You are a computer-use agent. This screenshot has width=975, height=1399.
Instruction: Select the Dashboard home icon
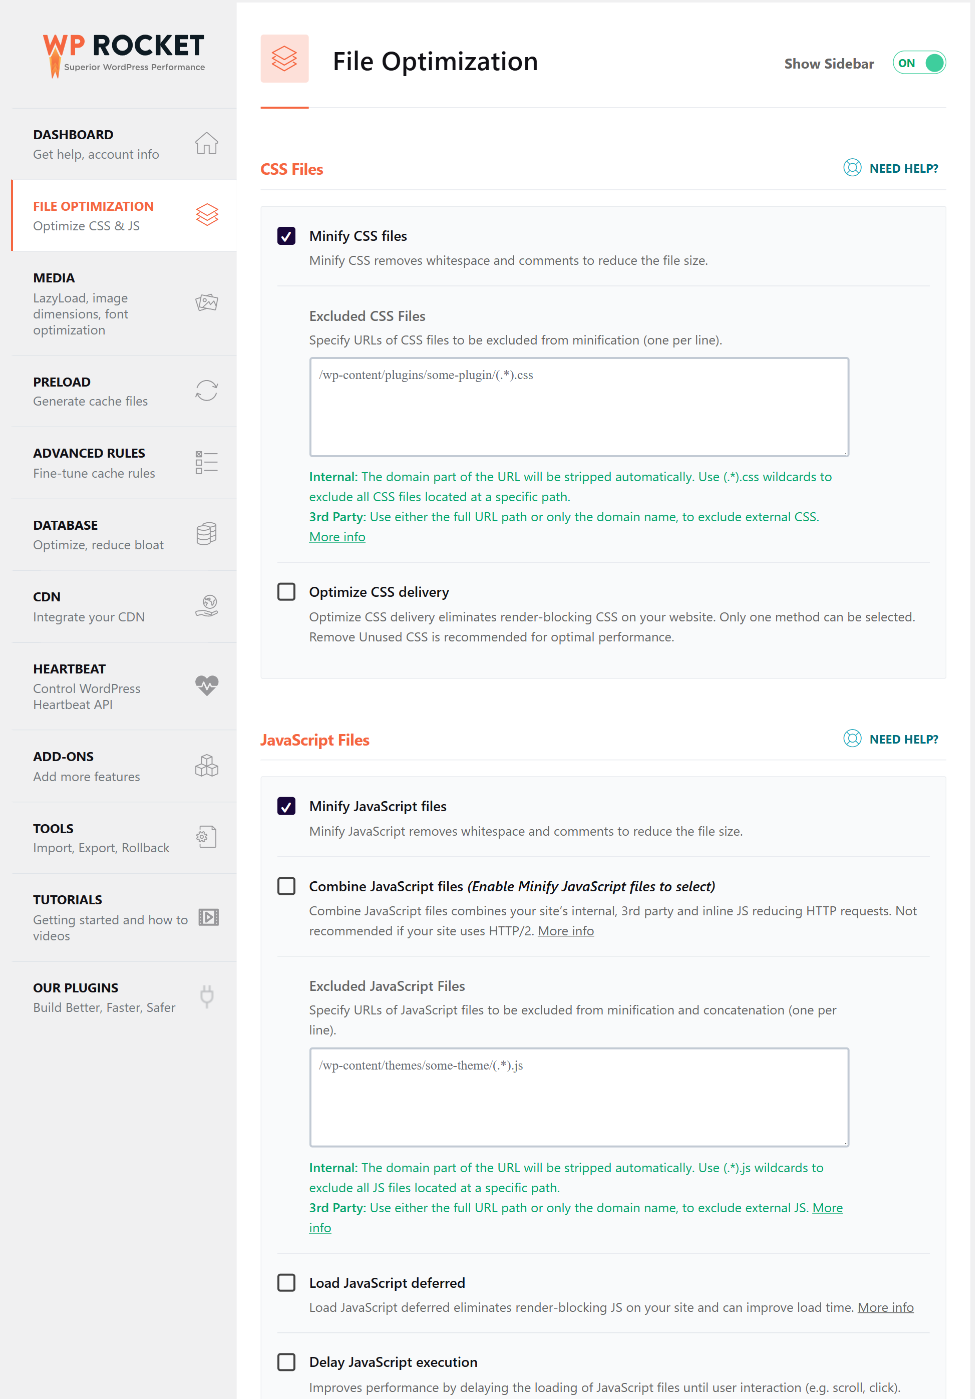pyautogui.click(x=206, y=144)
